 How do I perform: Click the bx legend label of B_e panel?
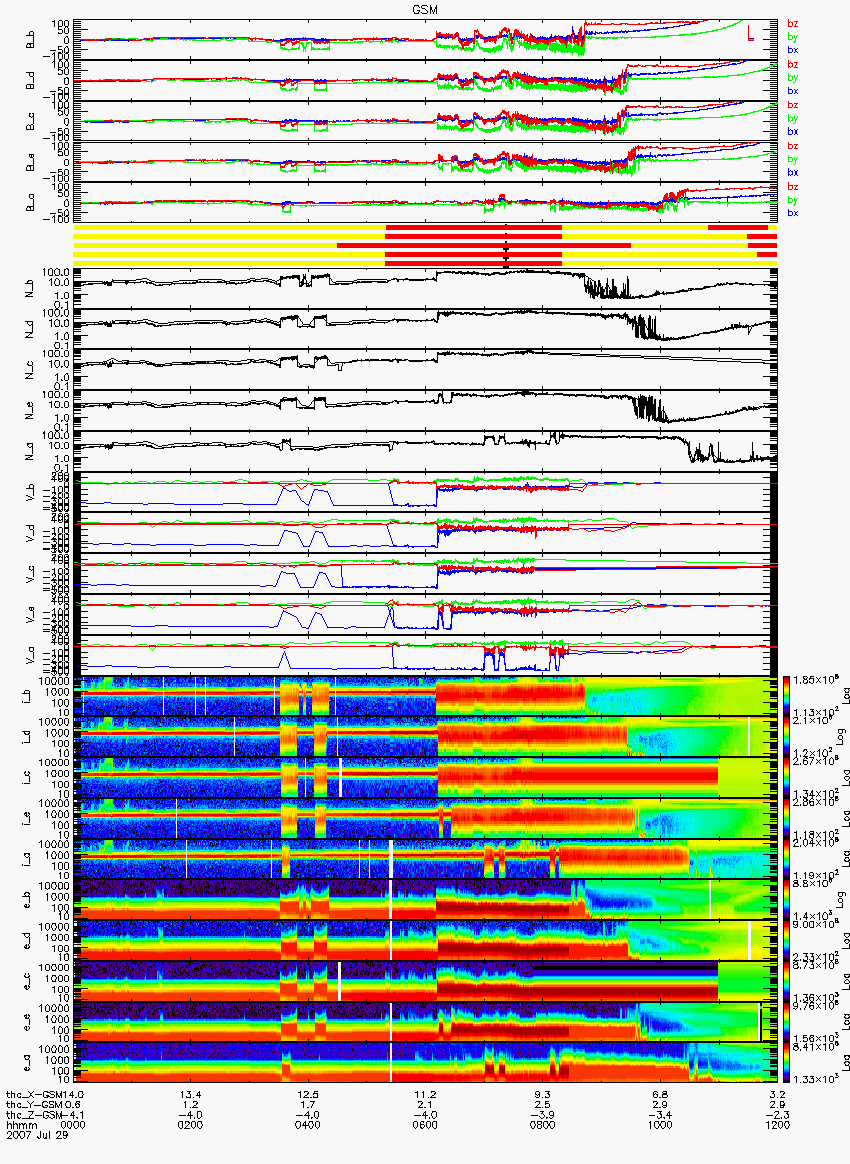pos(792,172)
